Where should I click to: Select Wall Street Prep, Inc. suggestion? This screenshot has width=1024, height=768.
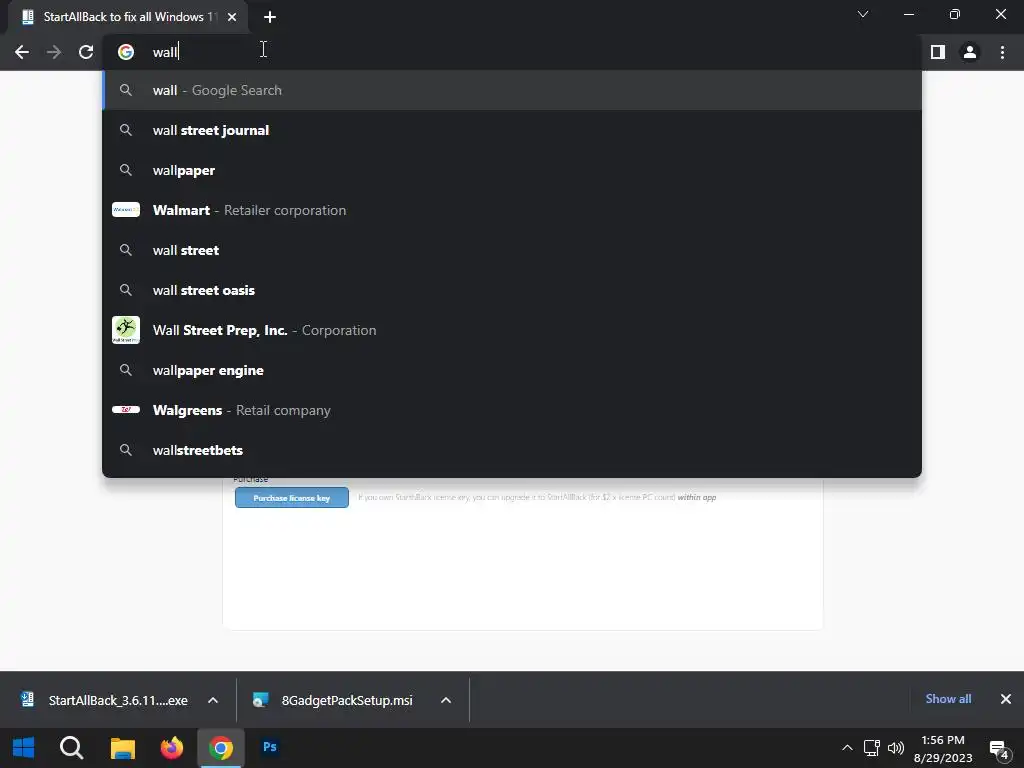(512, 330)
